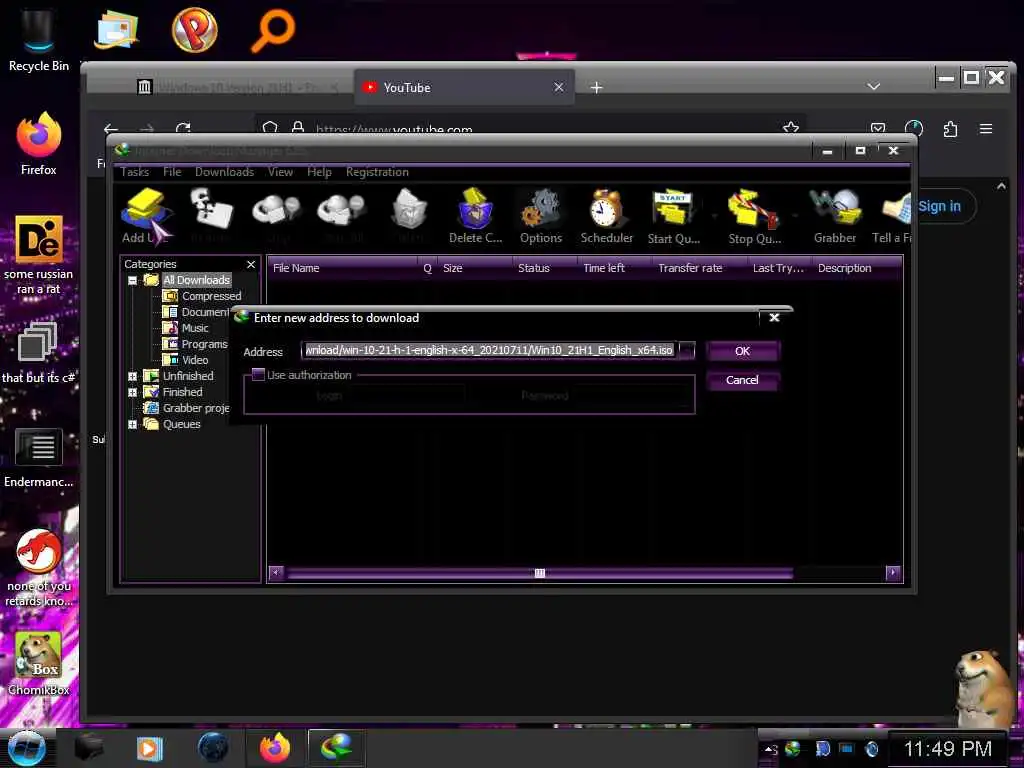Open the File menu

tap(172, 172)
